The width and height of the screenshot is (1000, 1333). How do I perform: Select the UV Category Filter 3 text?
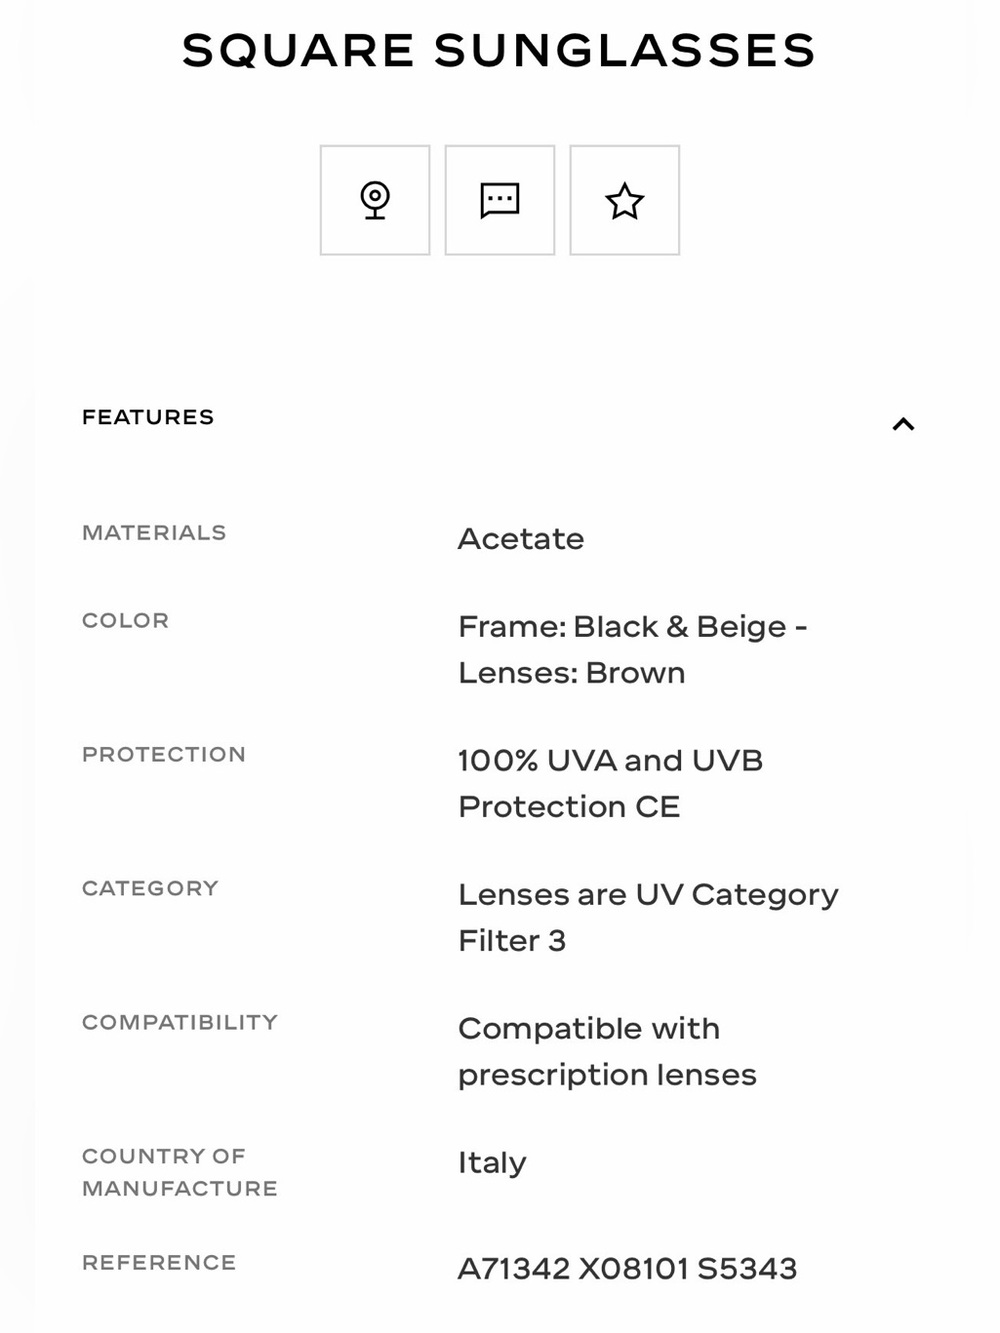click(x=648, y=917)
